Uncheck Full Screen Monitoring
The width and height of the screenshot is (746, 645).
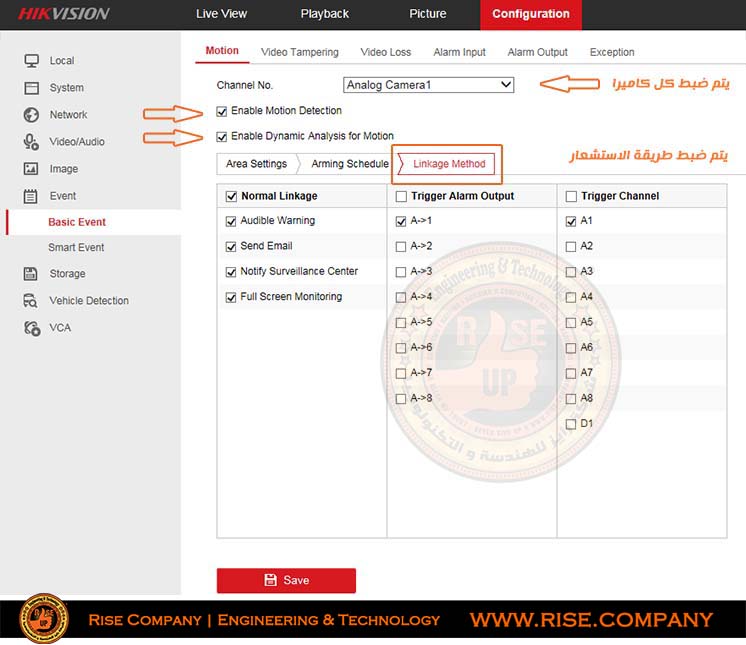coord(231,297)
